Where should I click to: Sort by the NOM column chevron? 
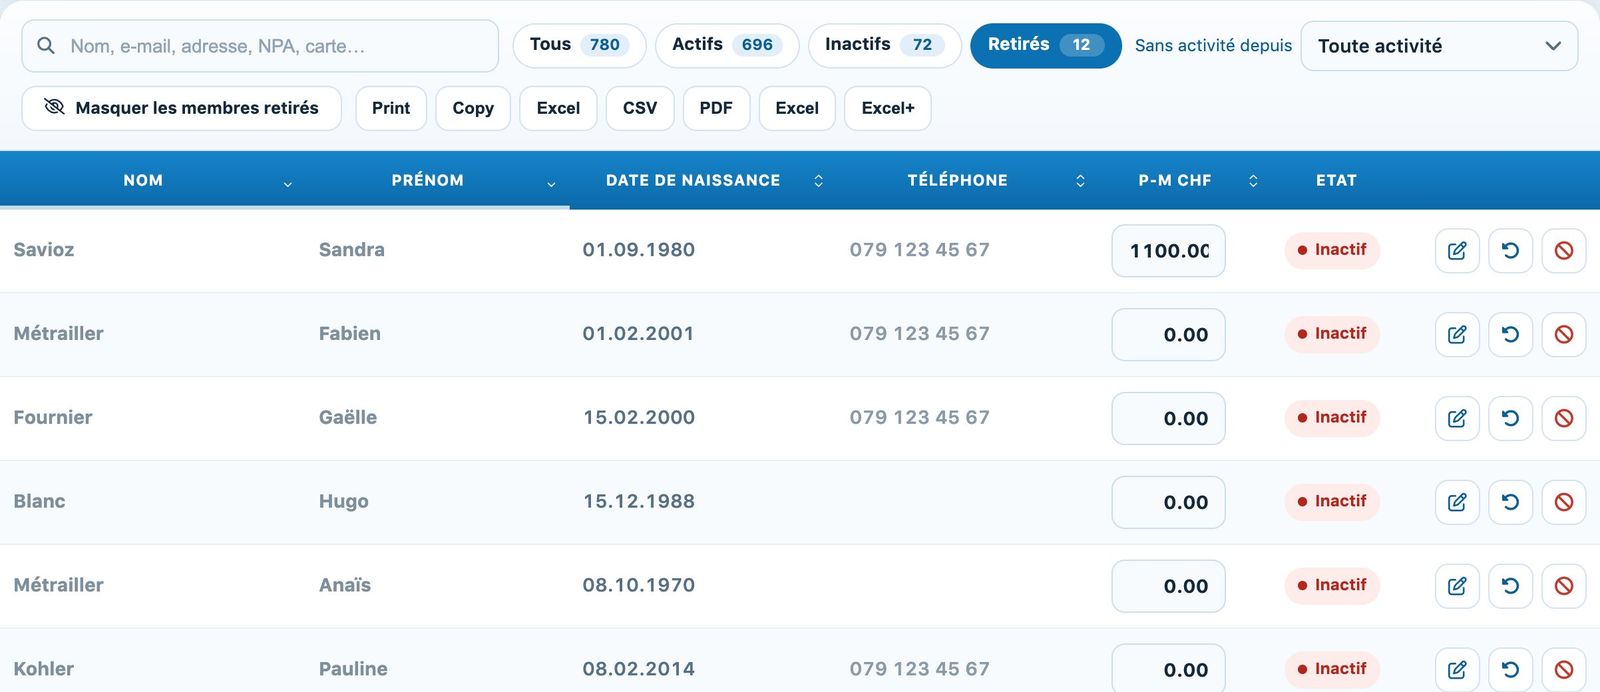pyautogui.click(x=288, y=183)
